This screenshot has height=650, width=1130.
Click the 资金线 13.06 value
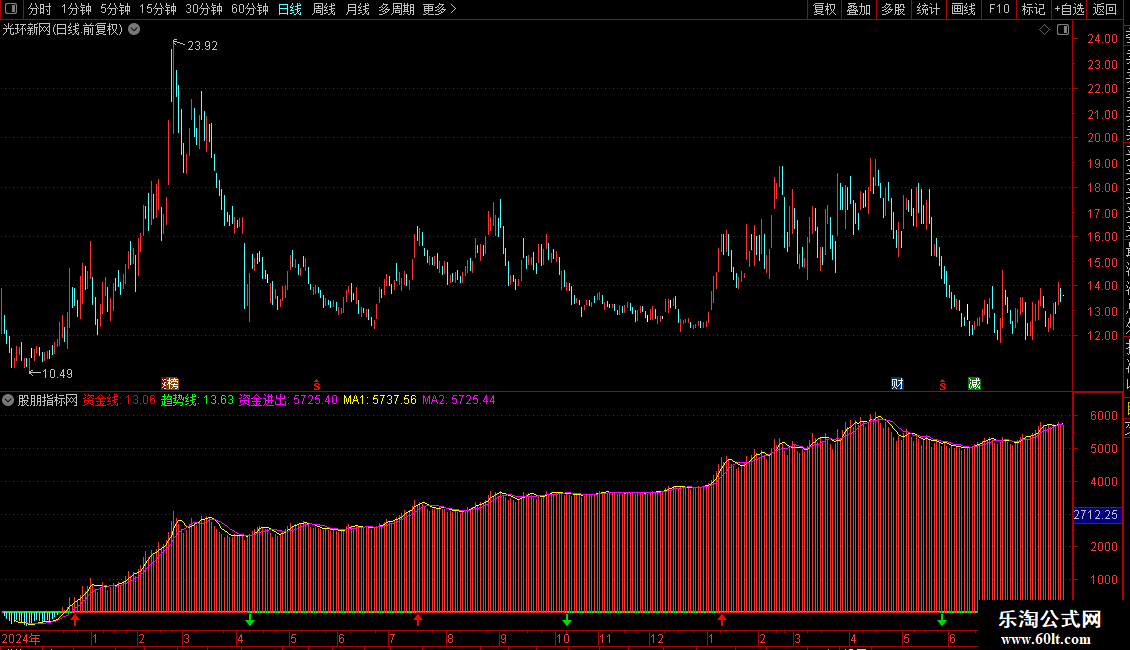[x=119, y=400]
